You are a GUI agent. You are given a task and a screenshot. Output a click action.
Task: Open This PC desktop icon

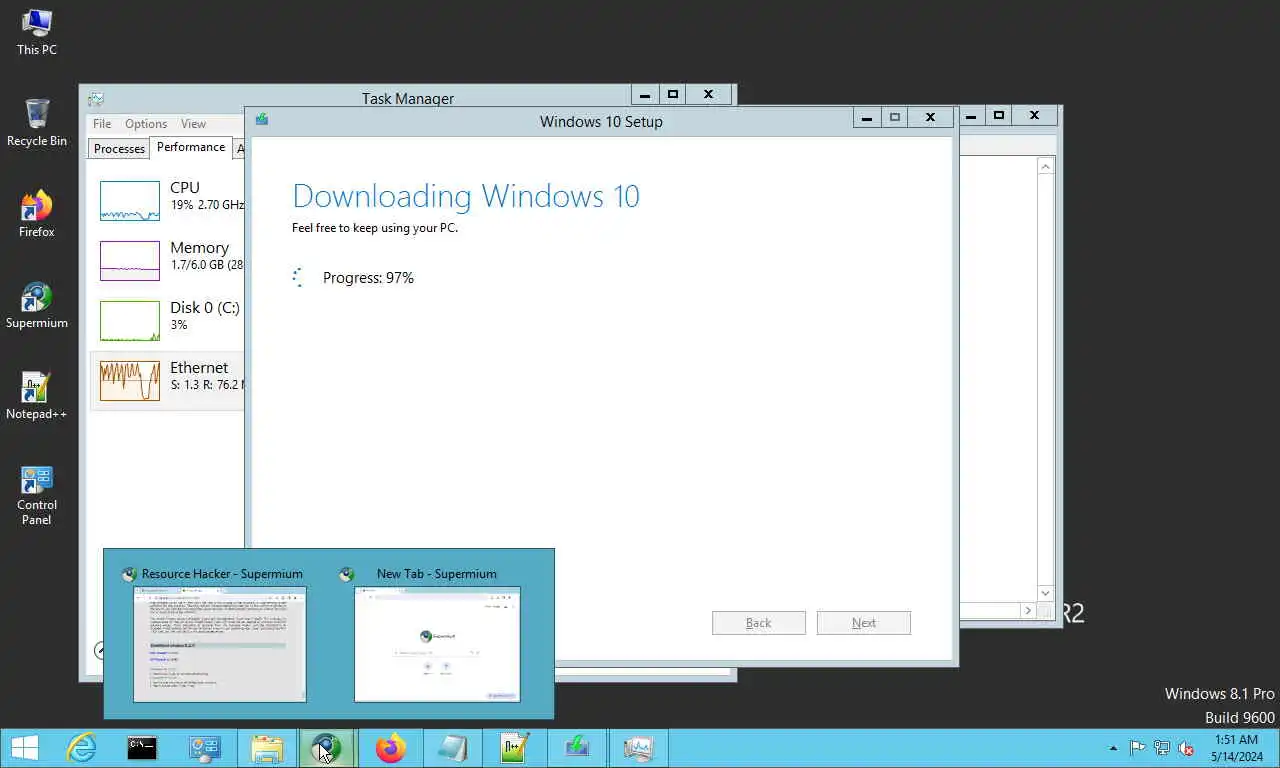[x=37, y=32]
